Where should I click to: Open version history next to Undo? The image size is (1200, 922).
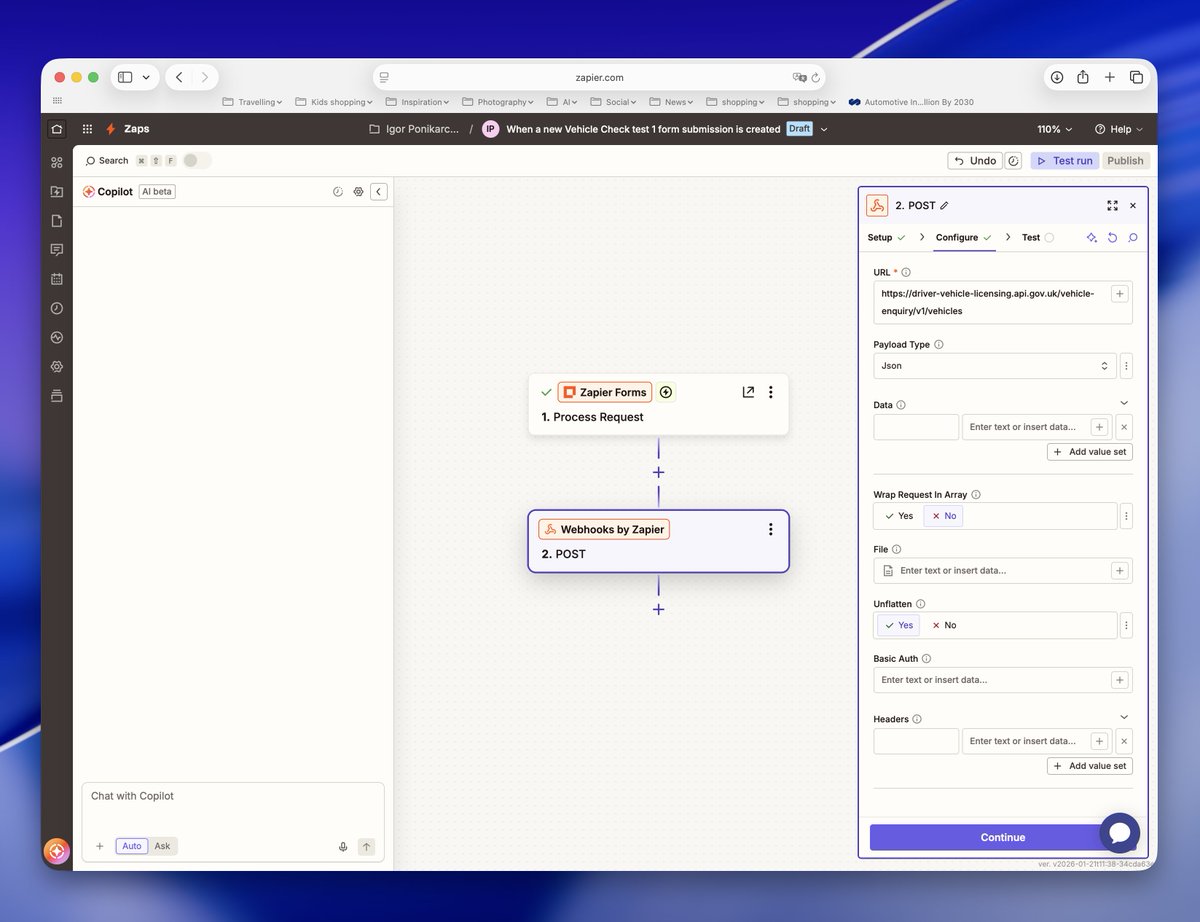(1014, 160)
